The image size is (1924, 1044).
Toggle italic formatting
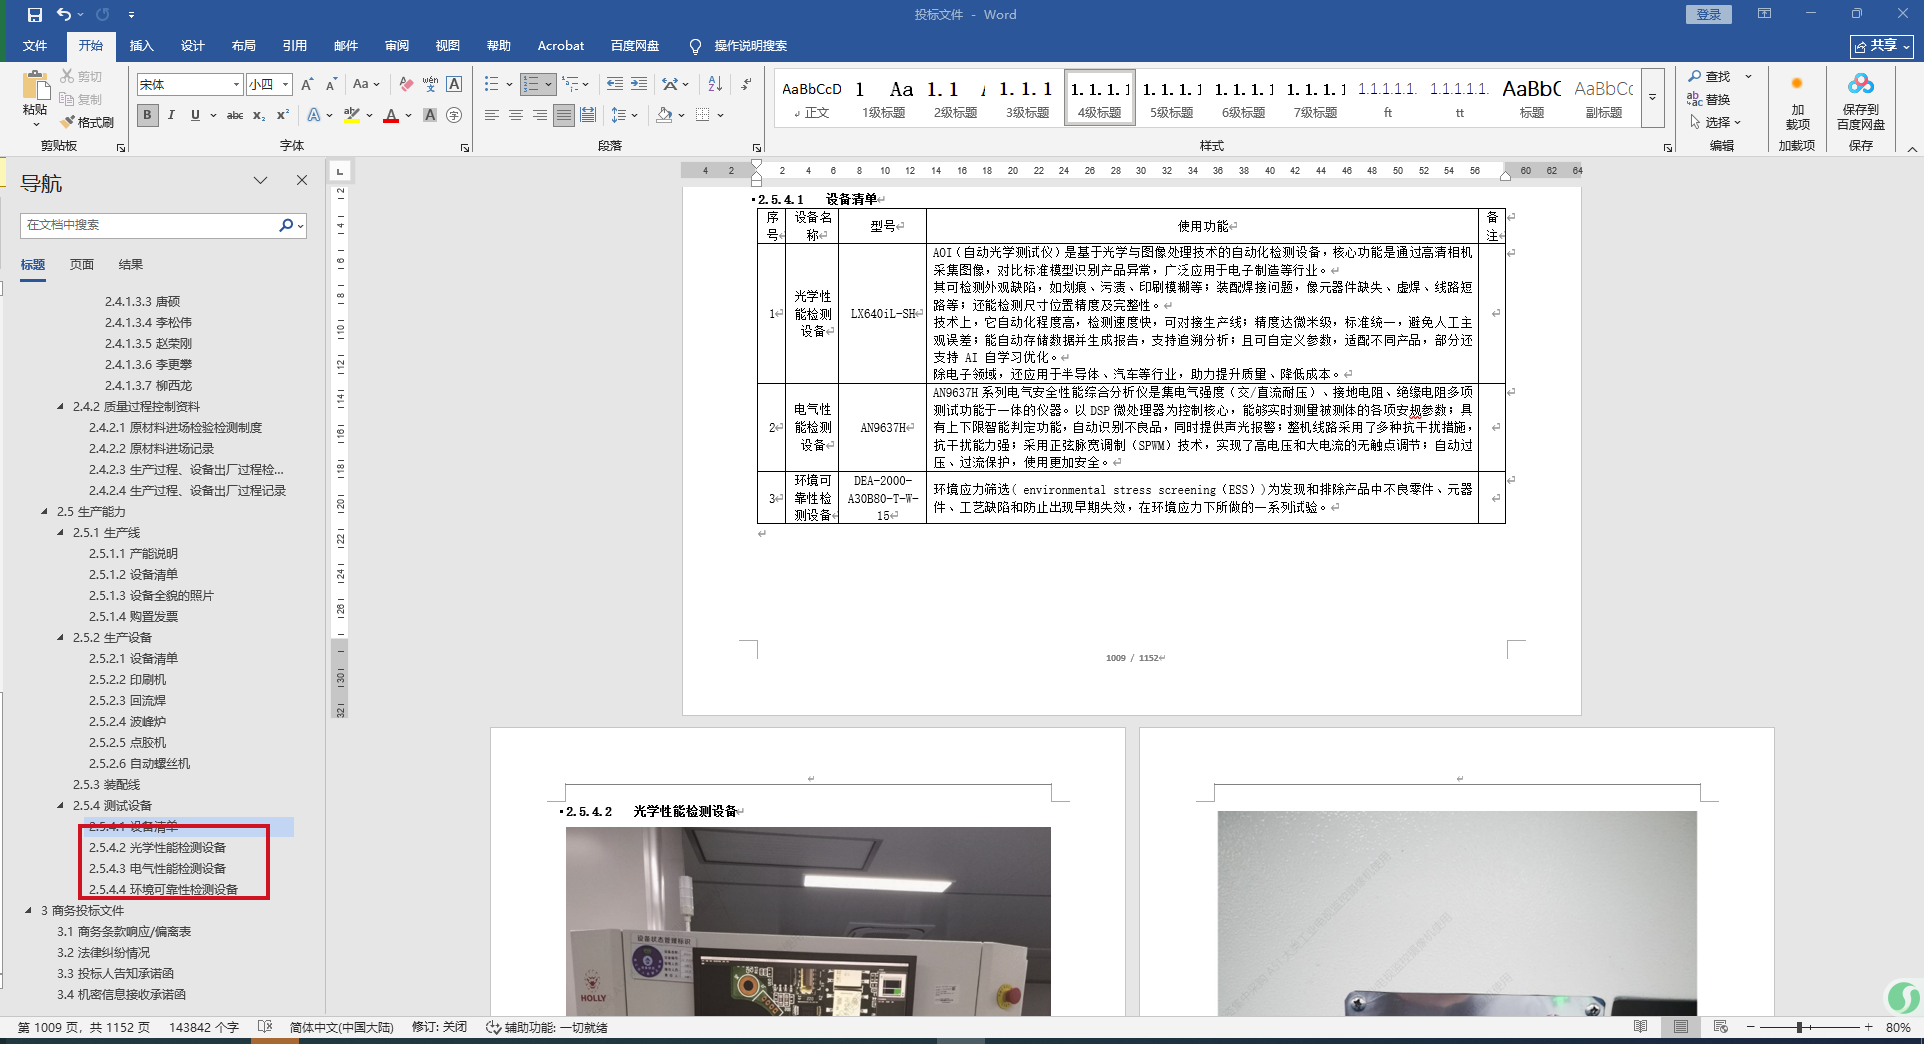click(171, 115)
